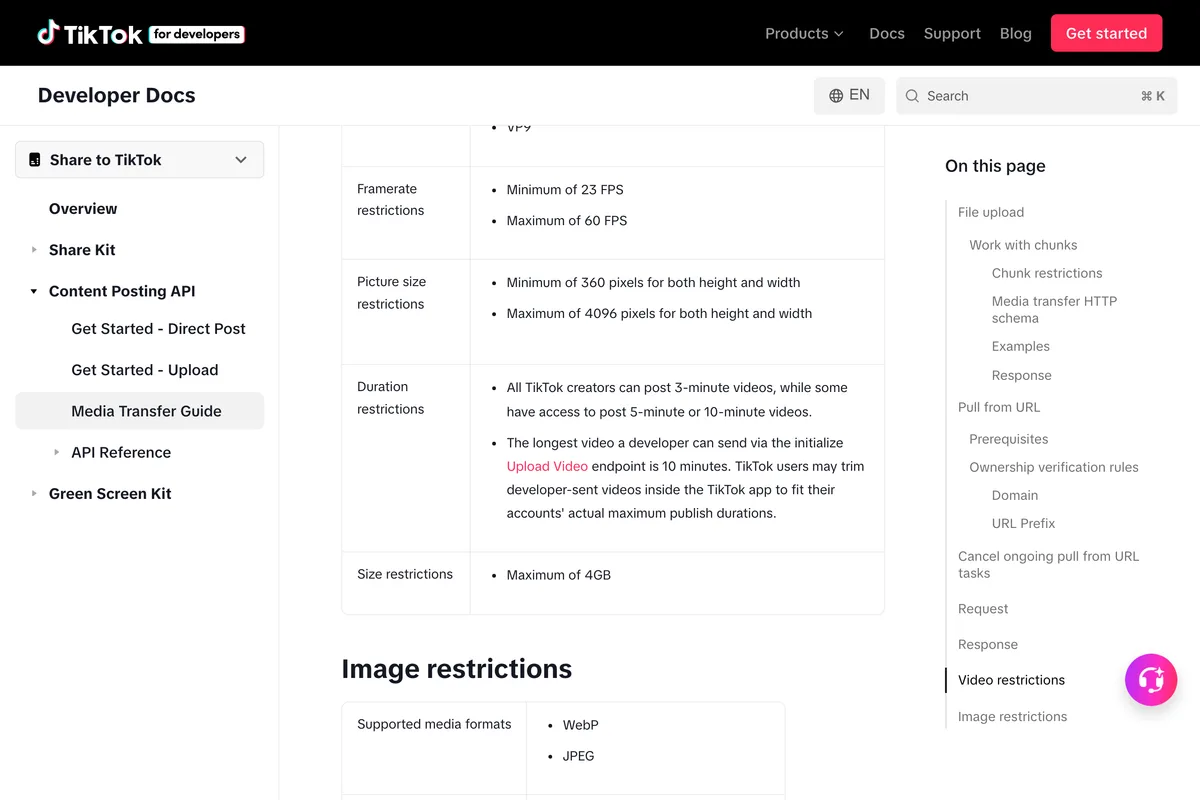Open Get Started - Upload page

[x=145, y=370]
